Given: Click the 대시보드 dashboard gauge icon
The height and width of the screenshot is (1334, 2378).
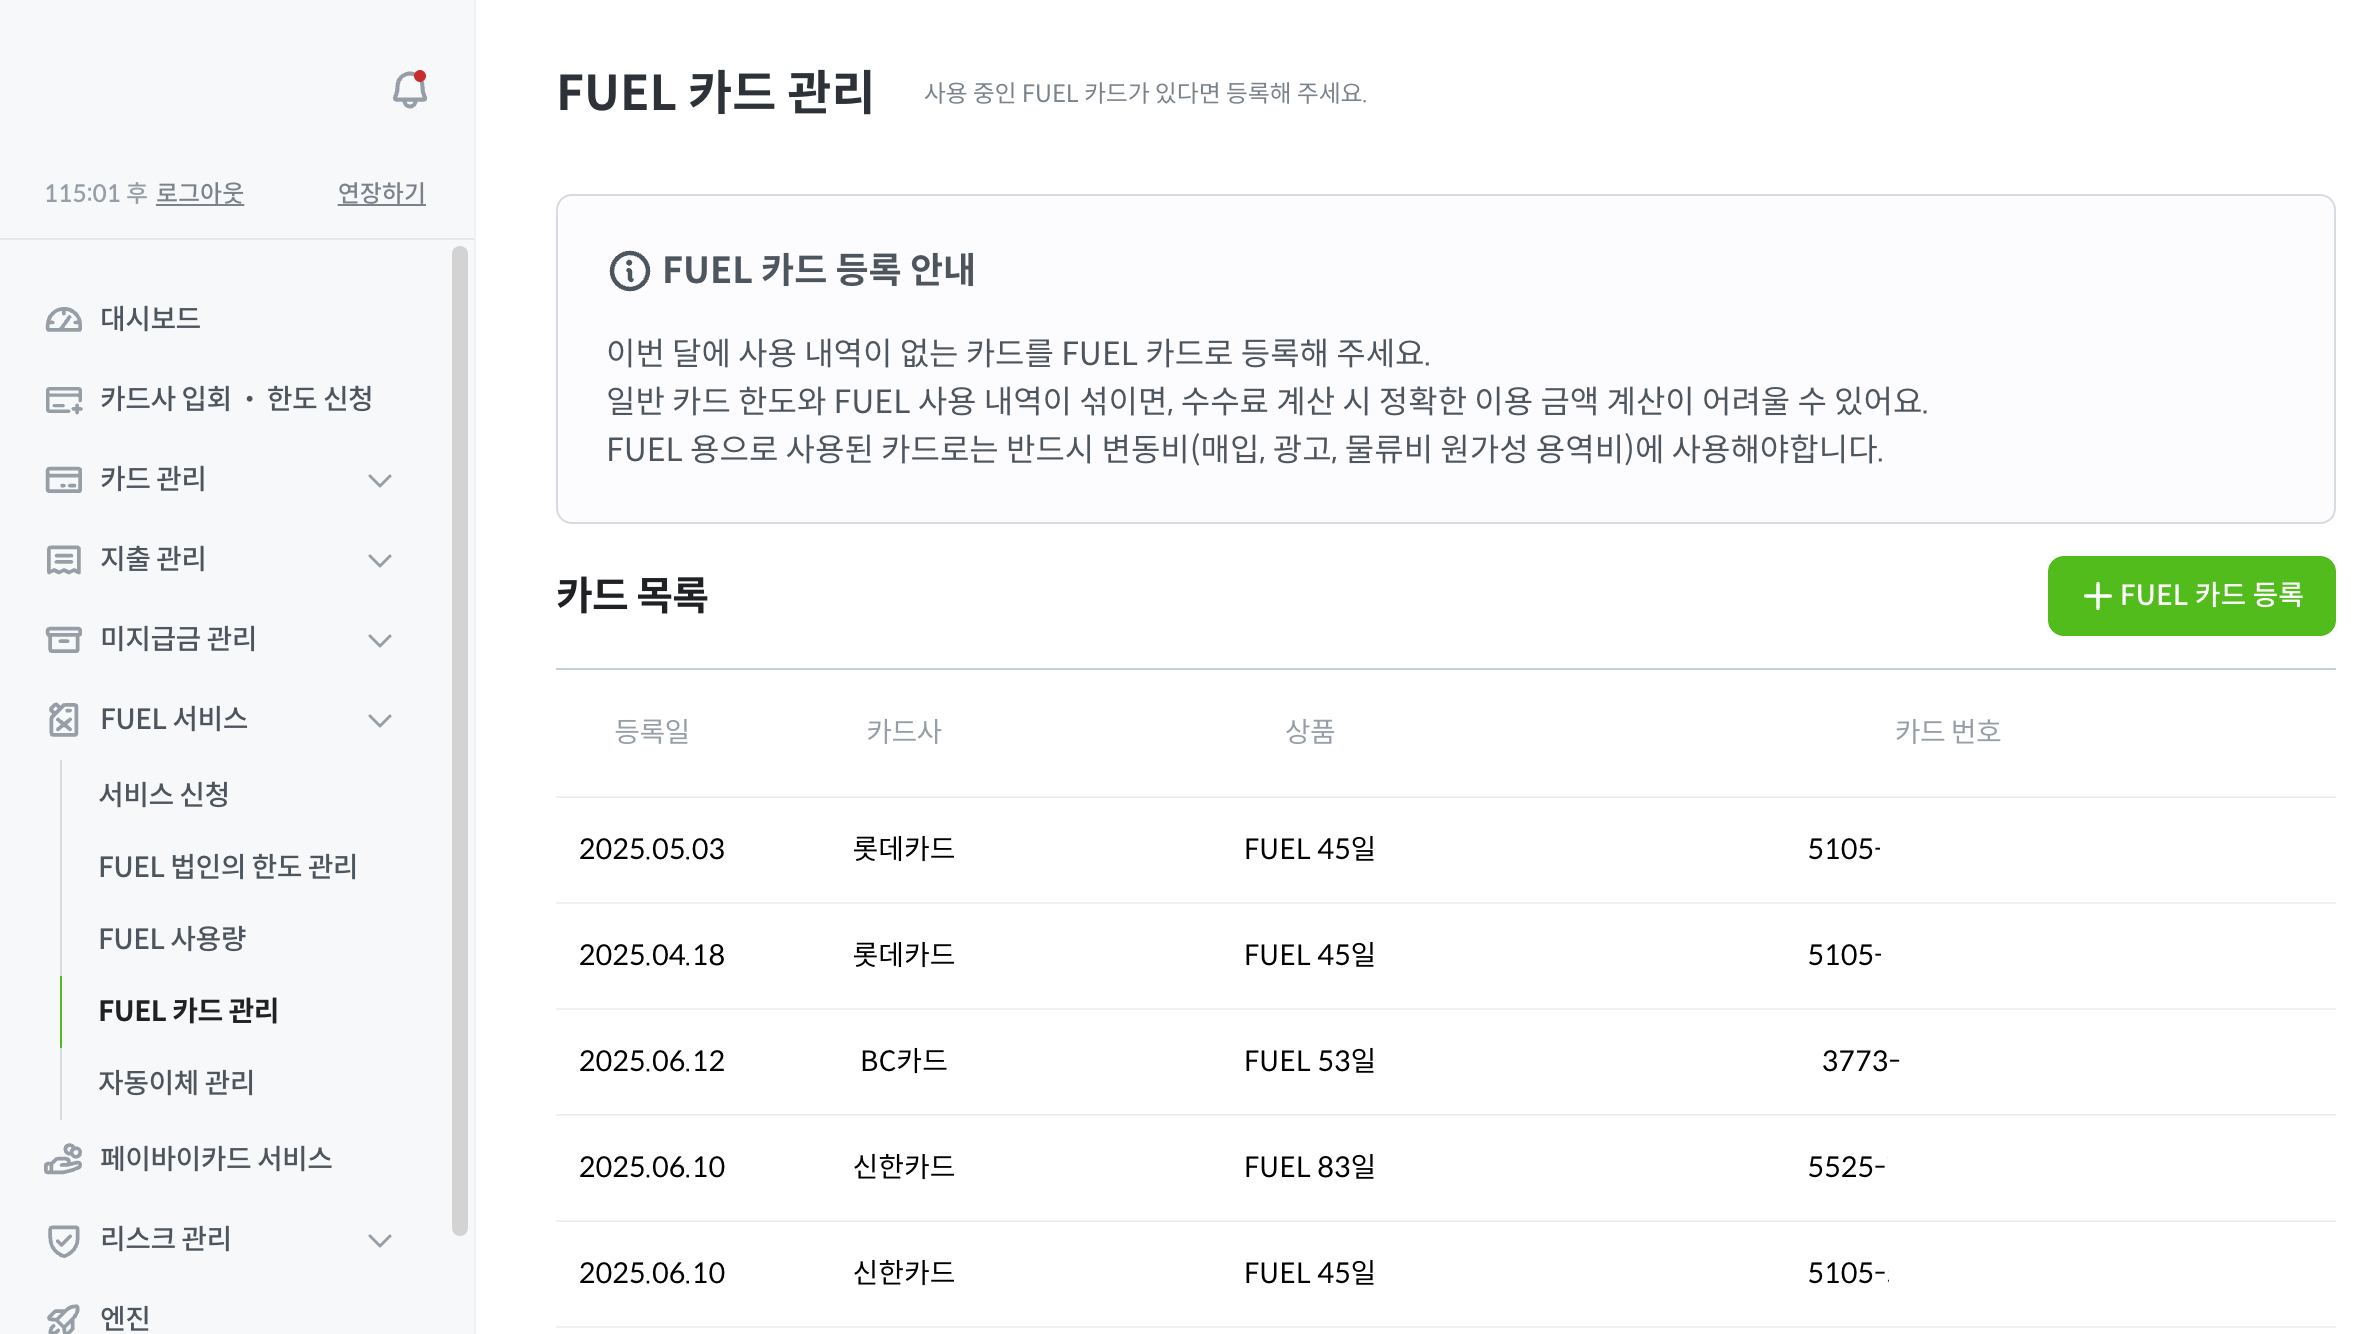Looking at the screenshot, I should click(63, 320).
